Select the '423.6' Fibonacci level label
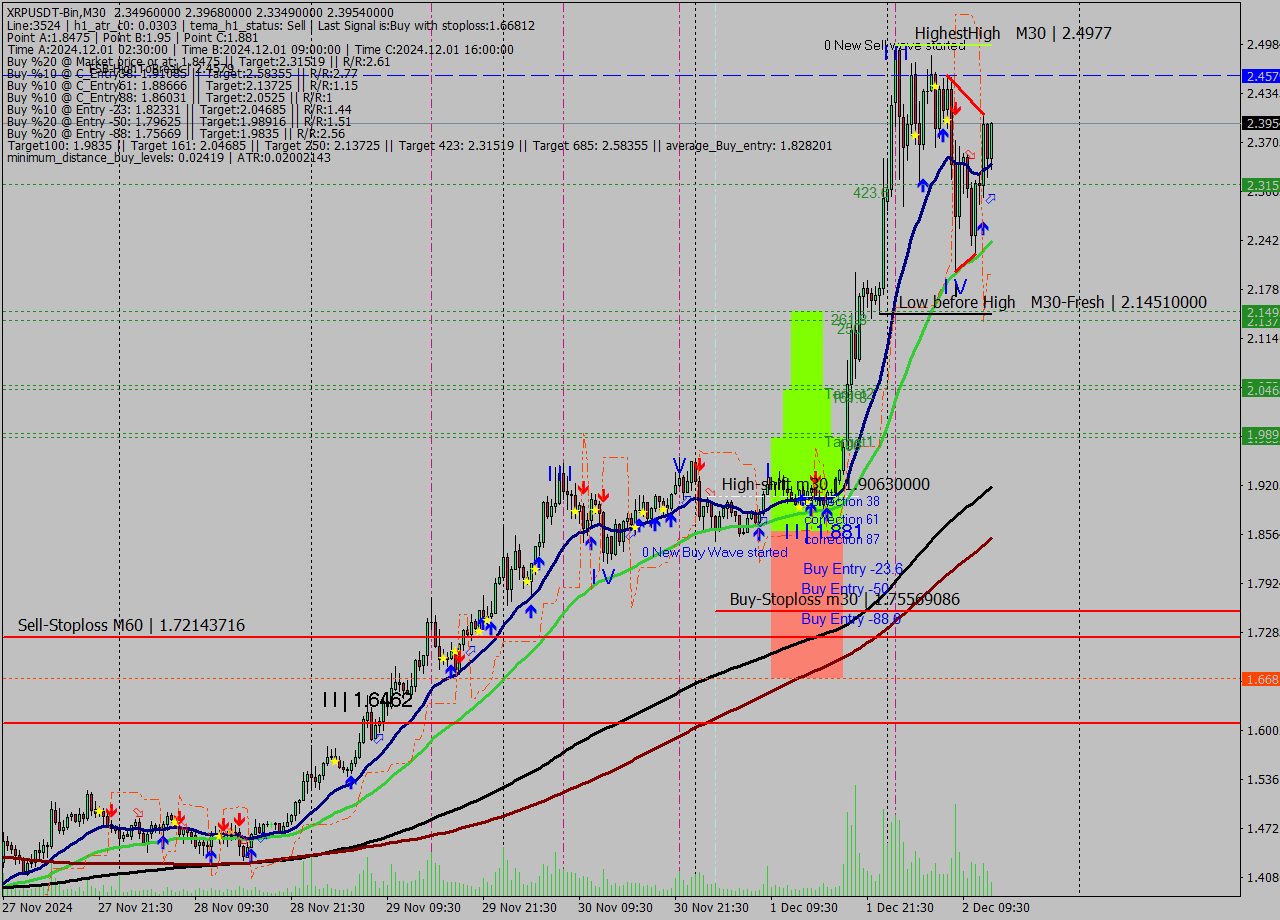Image resolution: width=1280 pixels, height=920 pixels. click(x=871, y=193)
